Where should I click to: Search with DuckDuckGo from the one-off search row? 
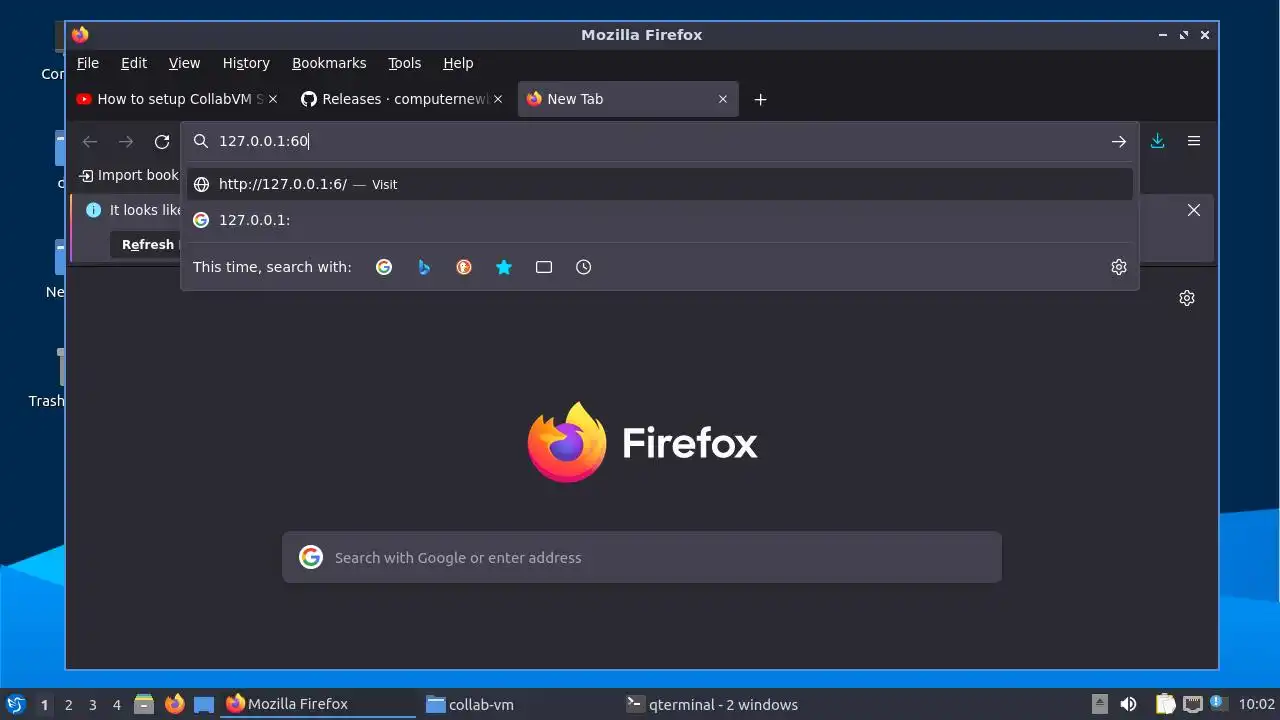pos(464,267)
